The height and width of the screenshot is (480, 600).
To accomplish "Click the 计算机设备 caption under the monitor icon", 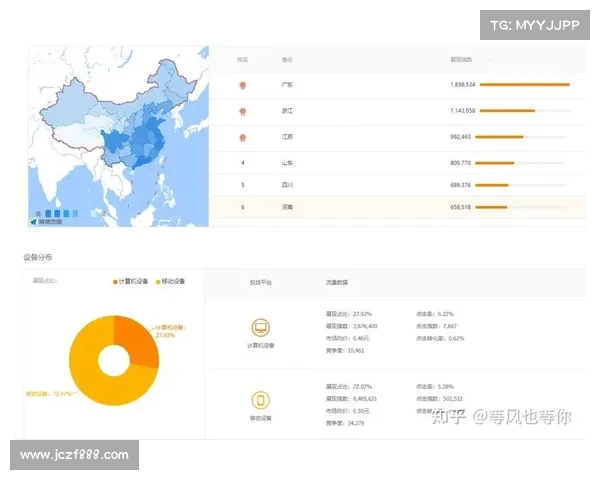I will tap(261, 346).
